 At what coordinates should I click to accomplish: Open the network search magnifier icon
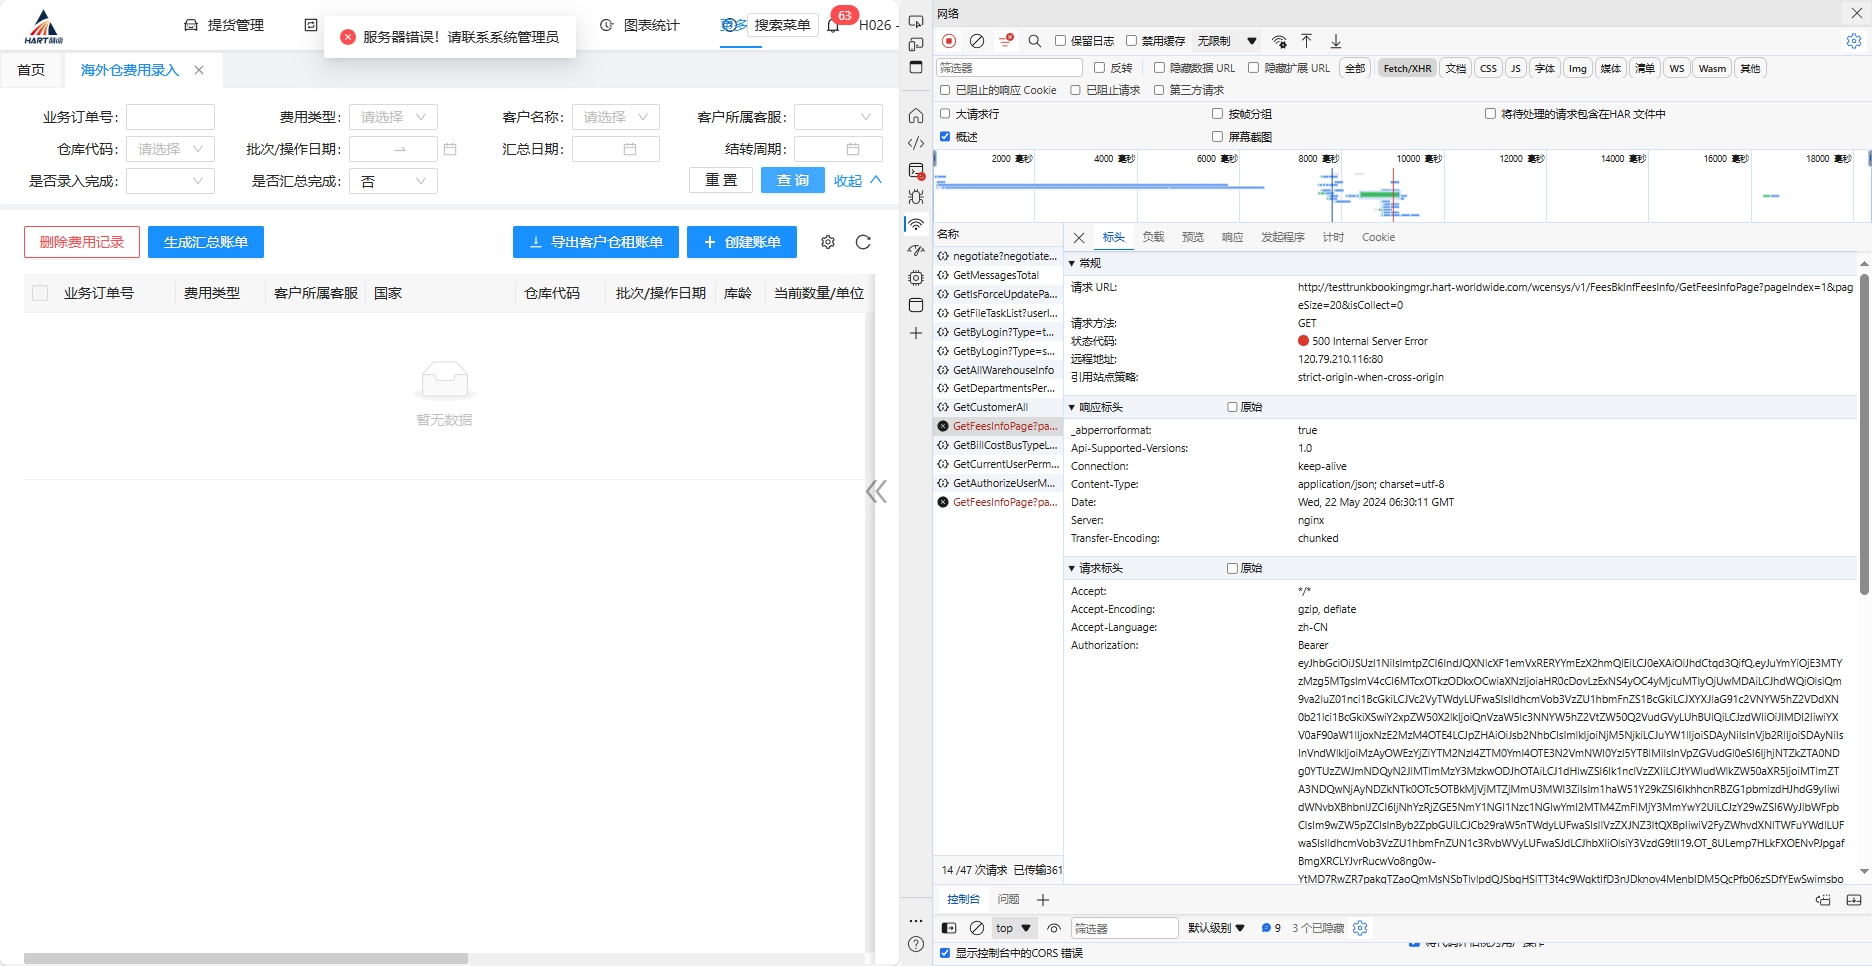pos(1035,41)
